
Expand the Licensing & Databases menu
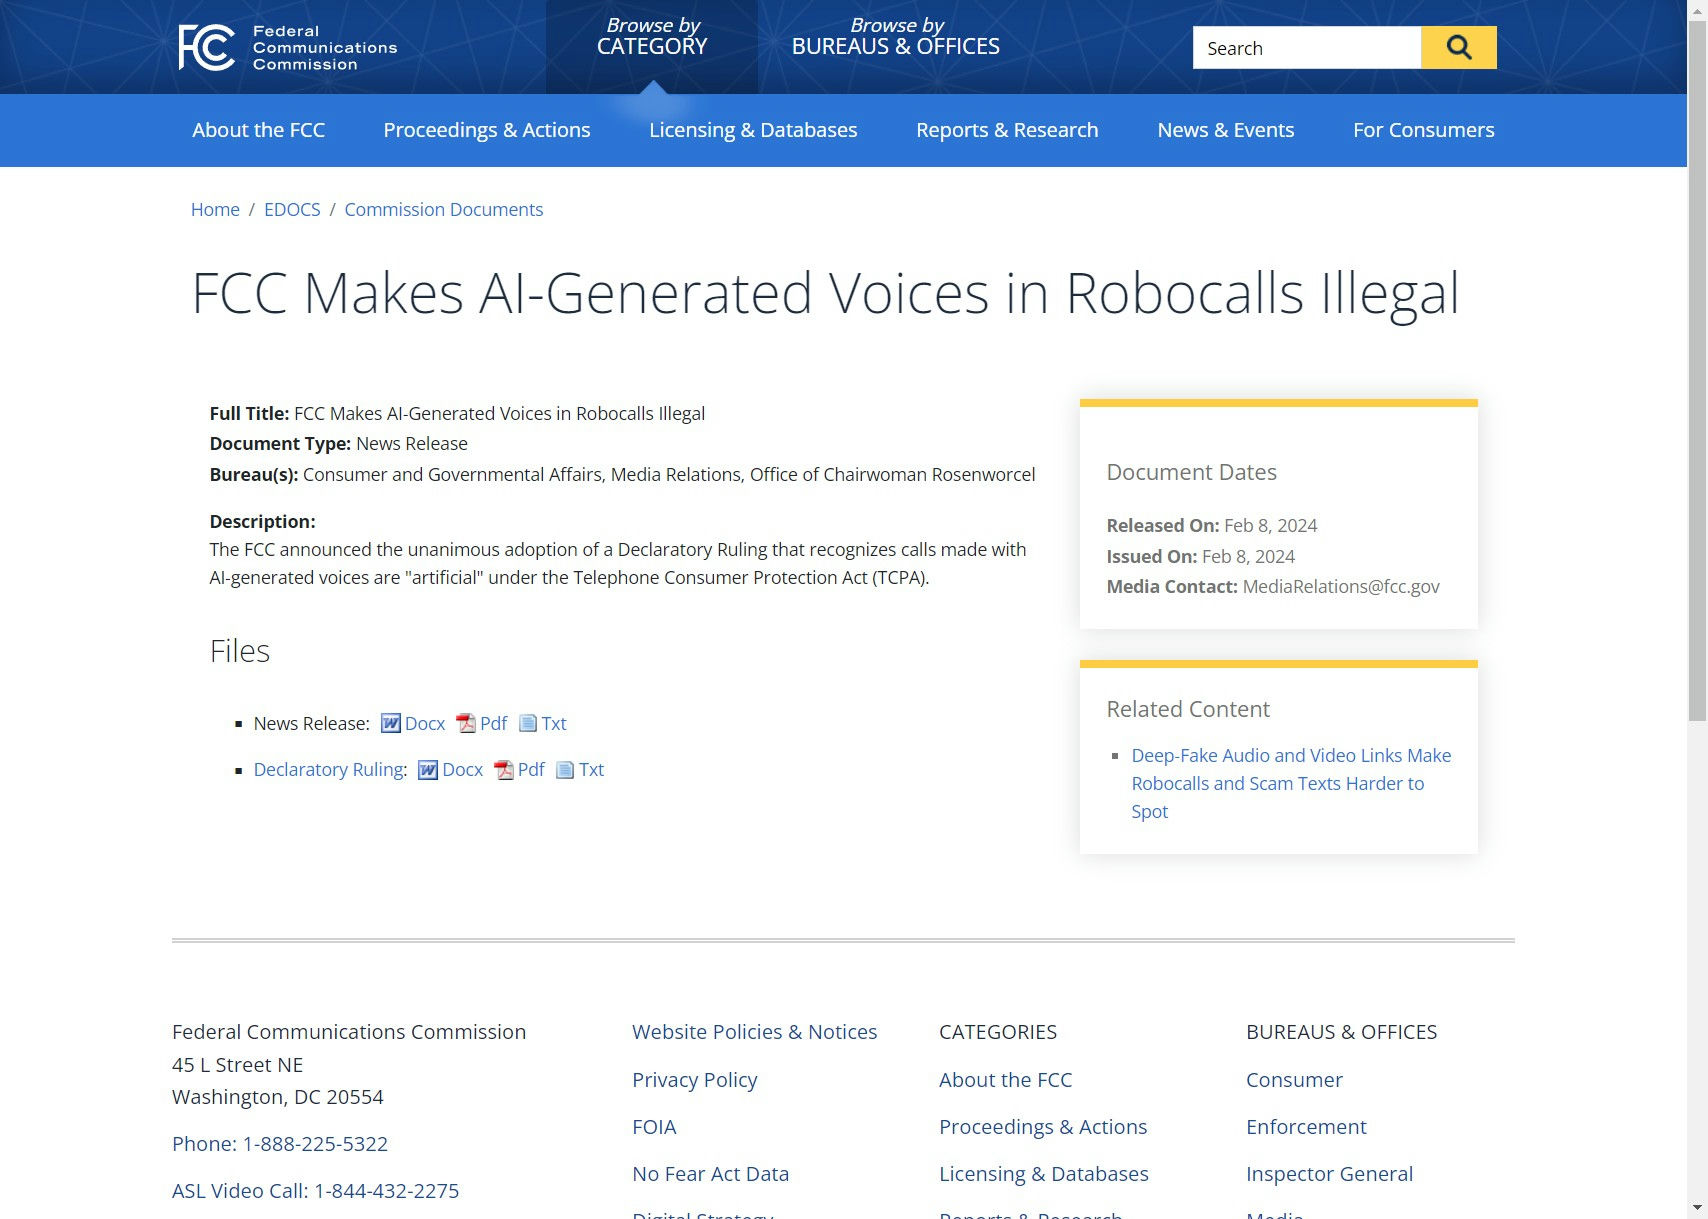[x=753, y=130]
